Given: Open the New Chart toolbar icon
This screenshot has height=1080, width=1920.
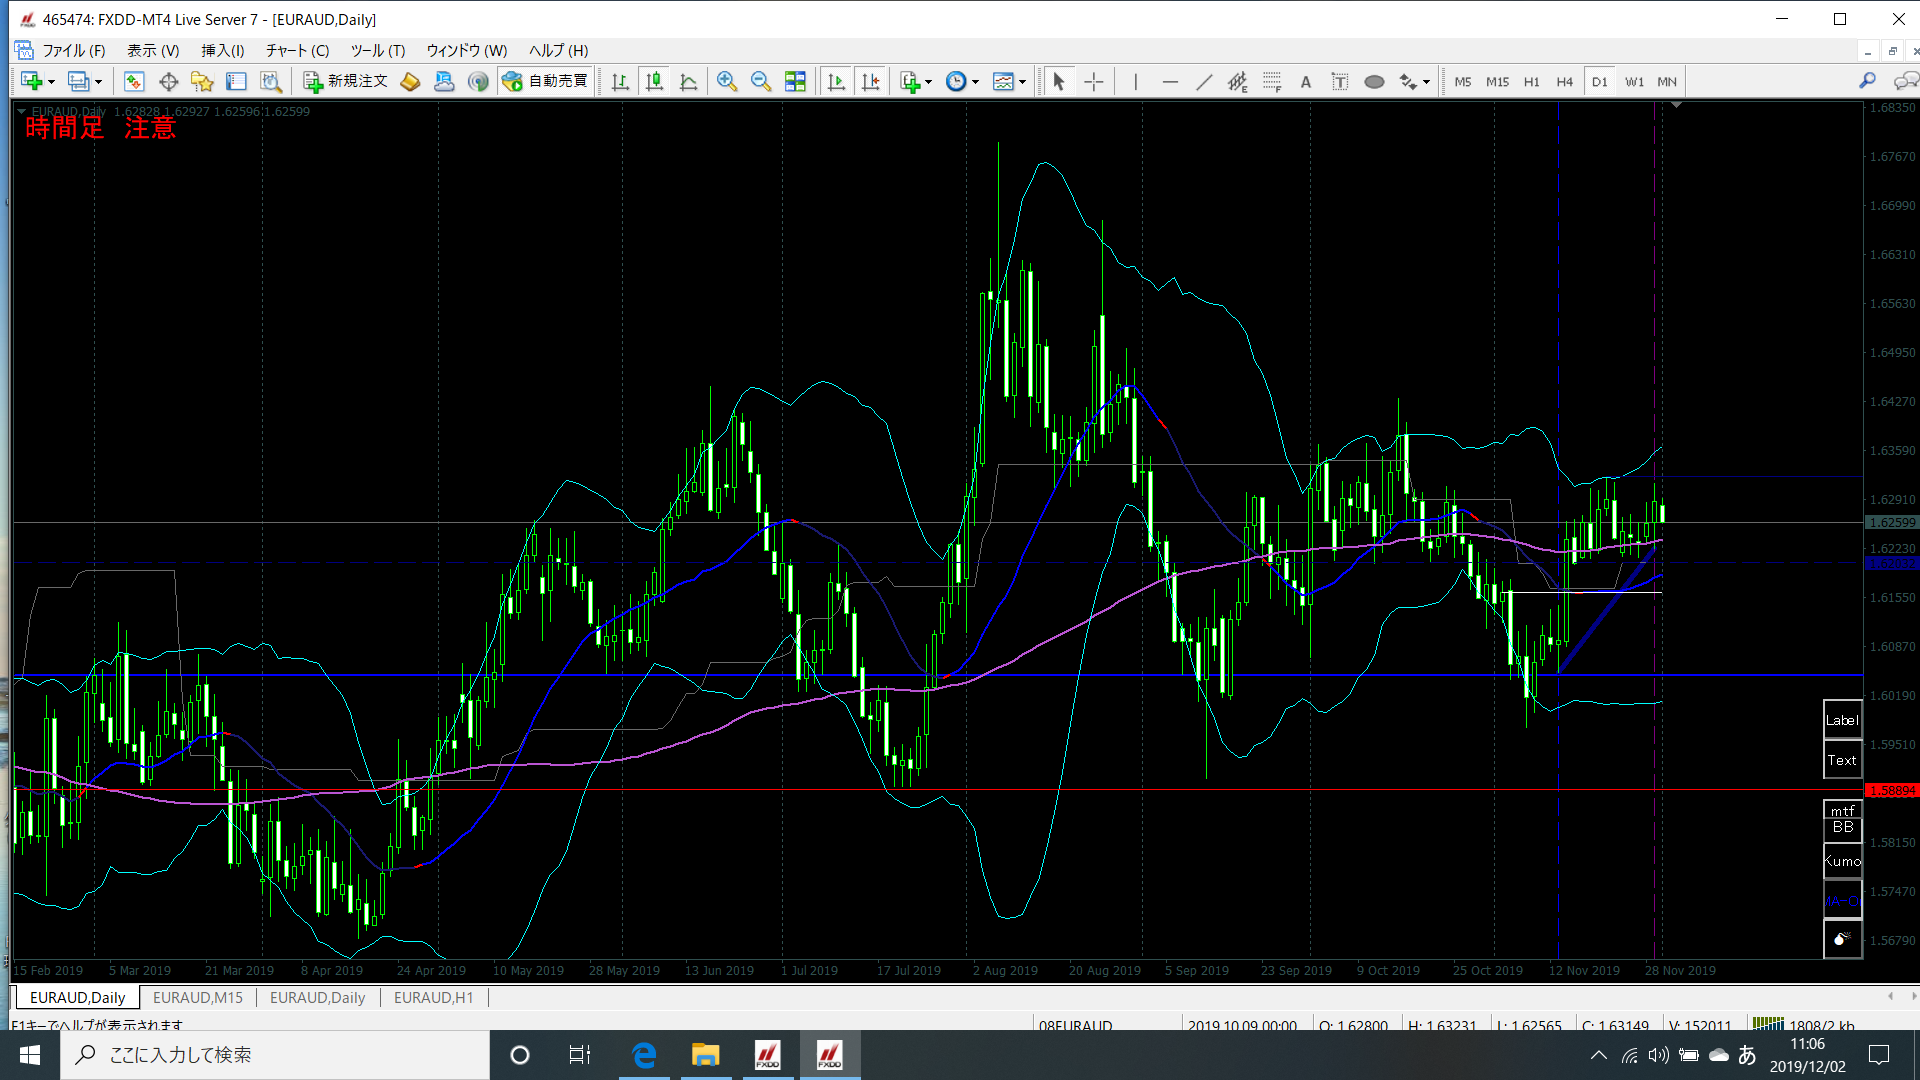Looking at the screenshot, I should [x=30, y=82].
